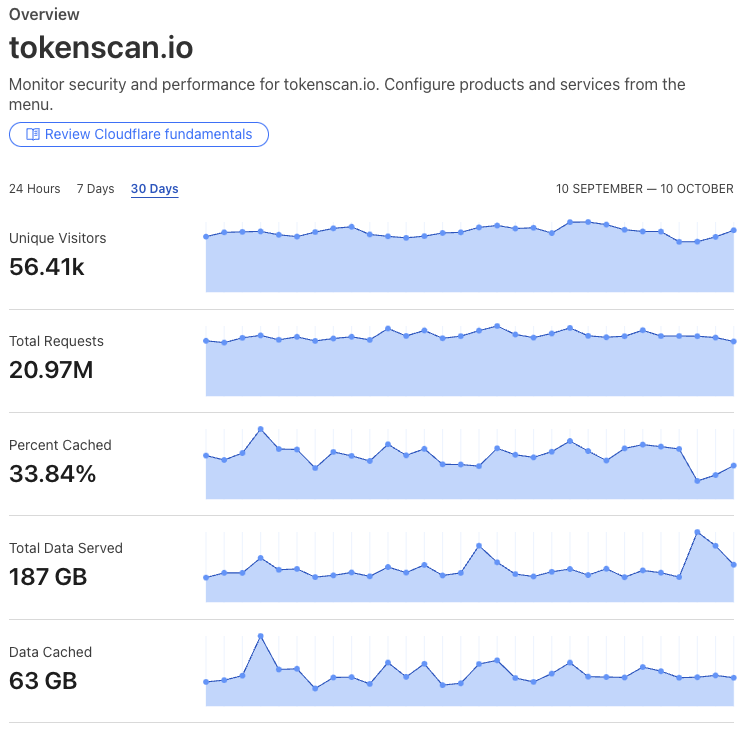Switch to the 24 Hours tab
Image resolution: width=743 pixels, height=736 pixels.
pos(35,189)
